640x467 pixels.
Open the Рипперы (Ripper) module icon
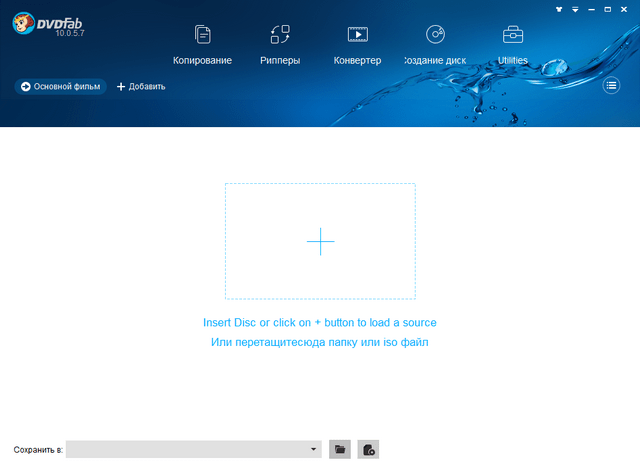[x=280, y=34]
